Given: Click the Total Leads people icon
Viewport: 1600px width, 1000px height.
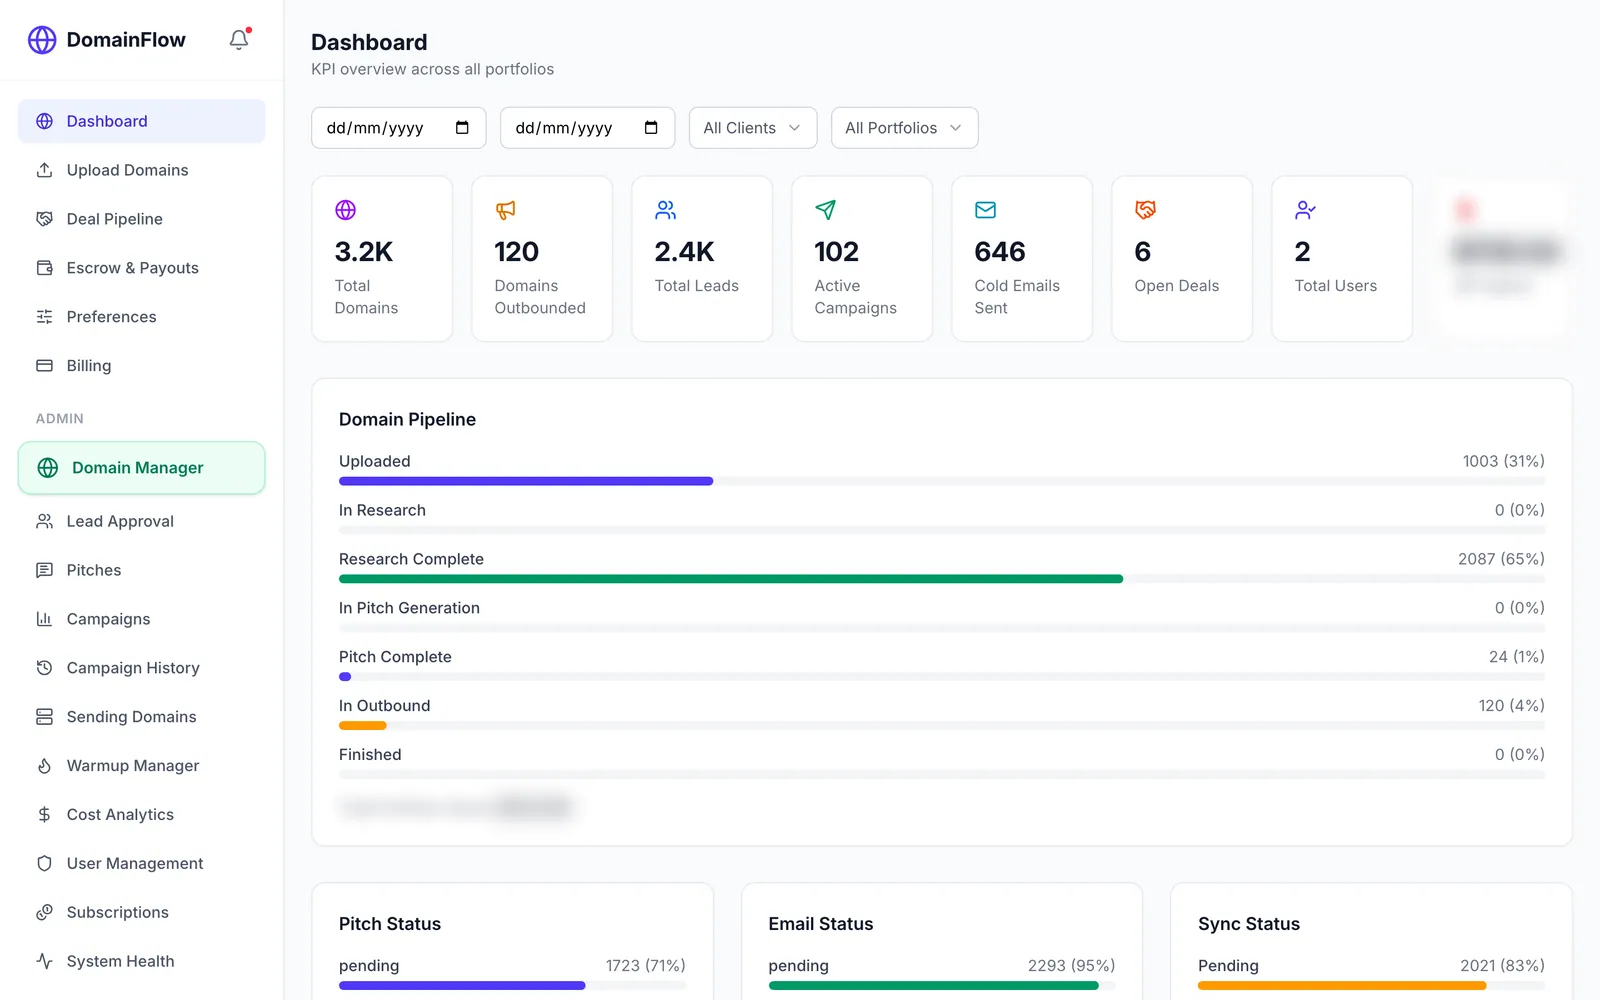Looking at the screenshot, I should [x=665, y=210].
